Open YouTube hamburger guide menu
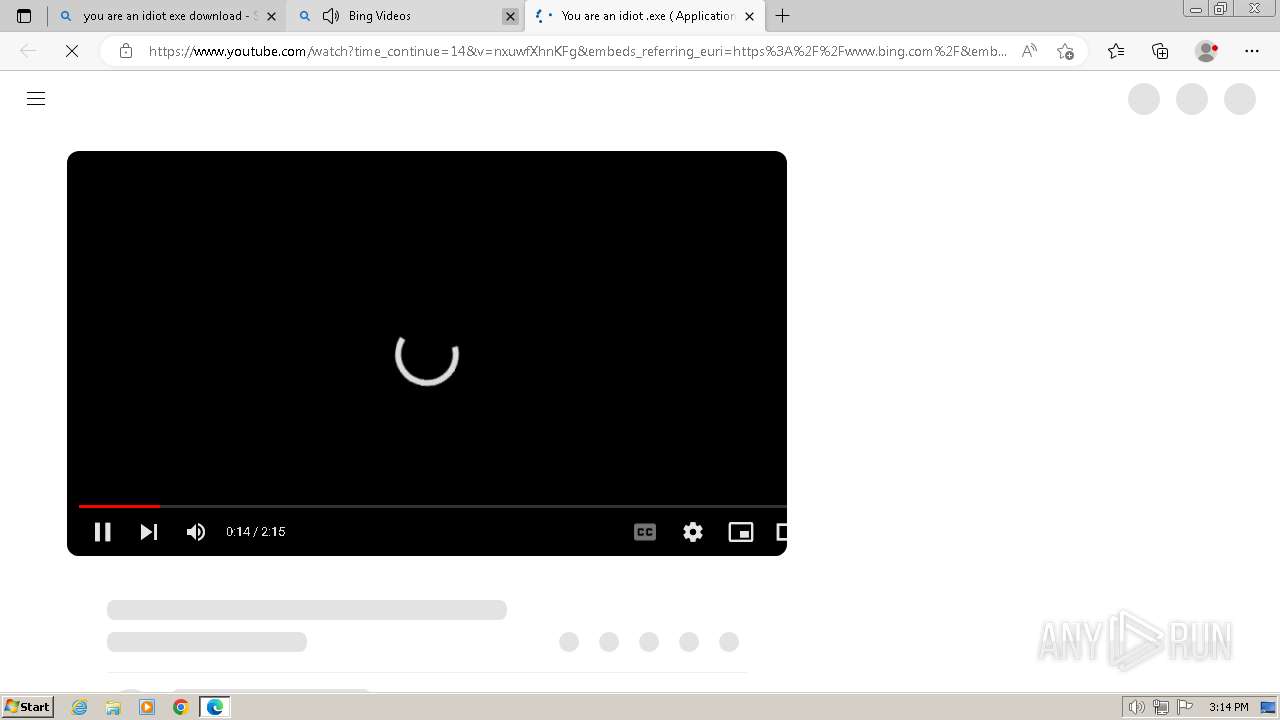This screenshot has width=1280, height=720. [x=36, y=98]
